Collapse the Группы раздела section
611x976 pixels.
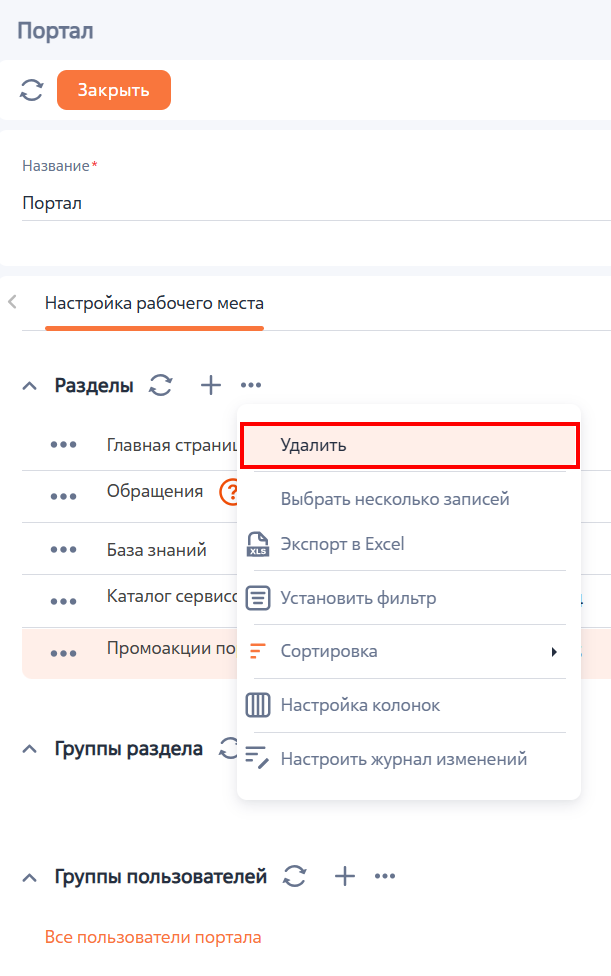29,749
